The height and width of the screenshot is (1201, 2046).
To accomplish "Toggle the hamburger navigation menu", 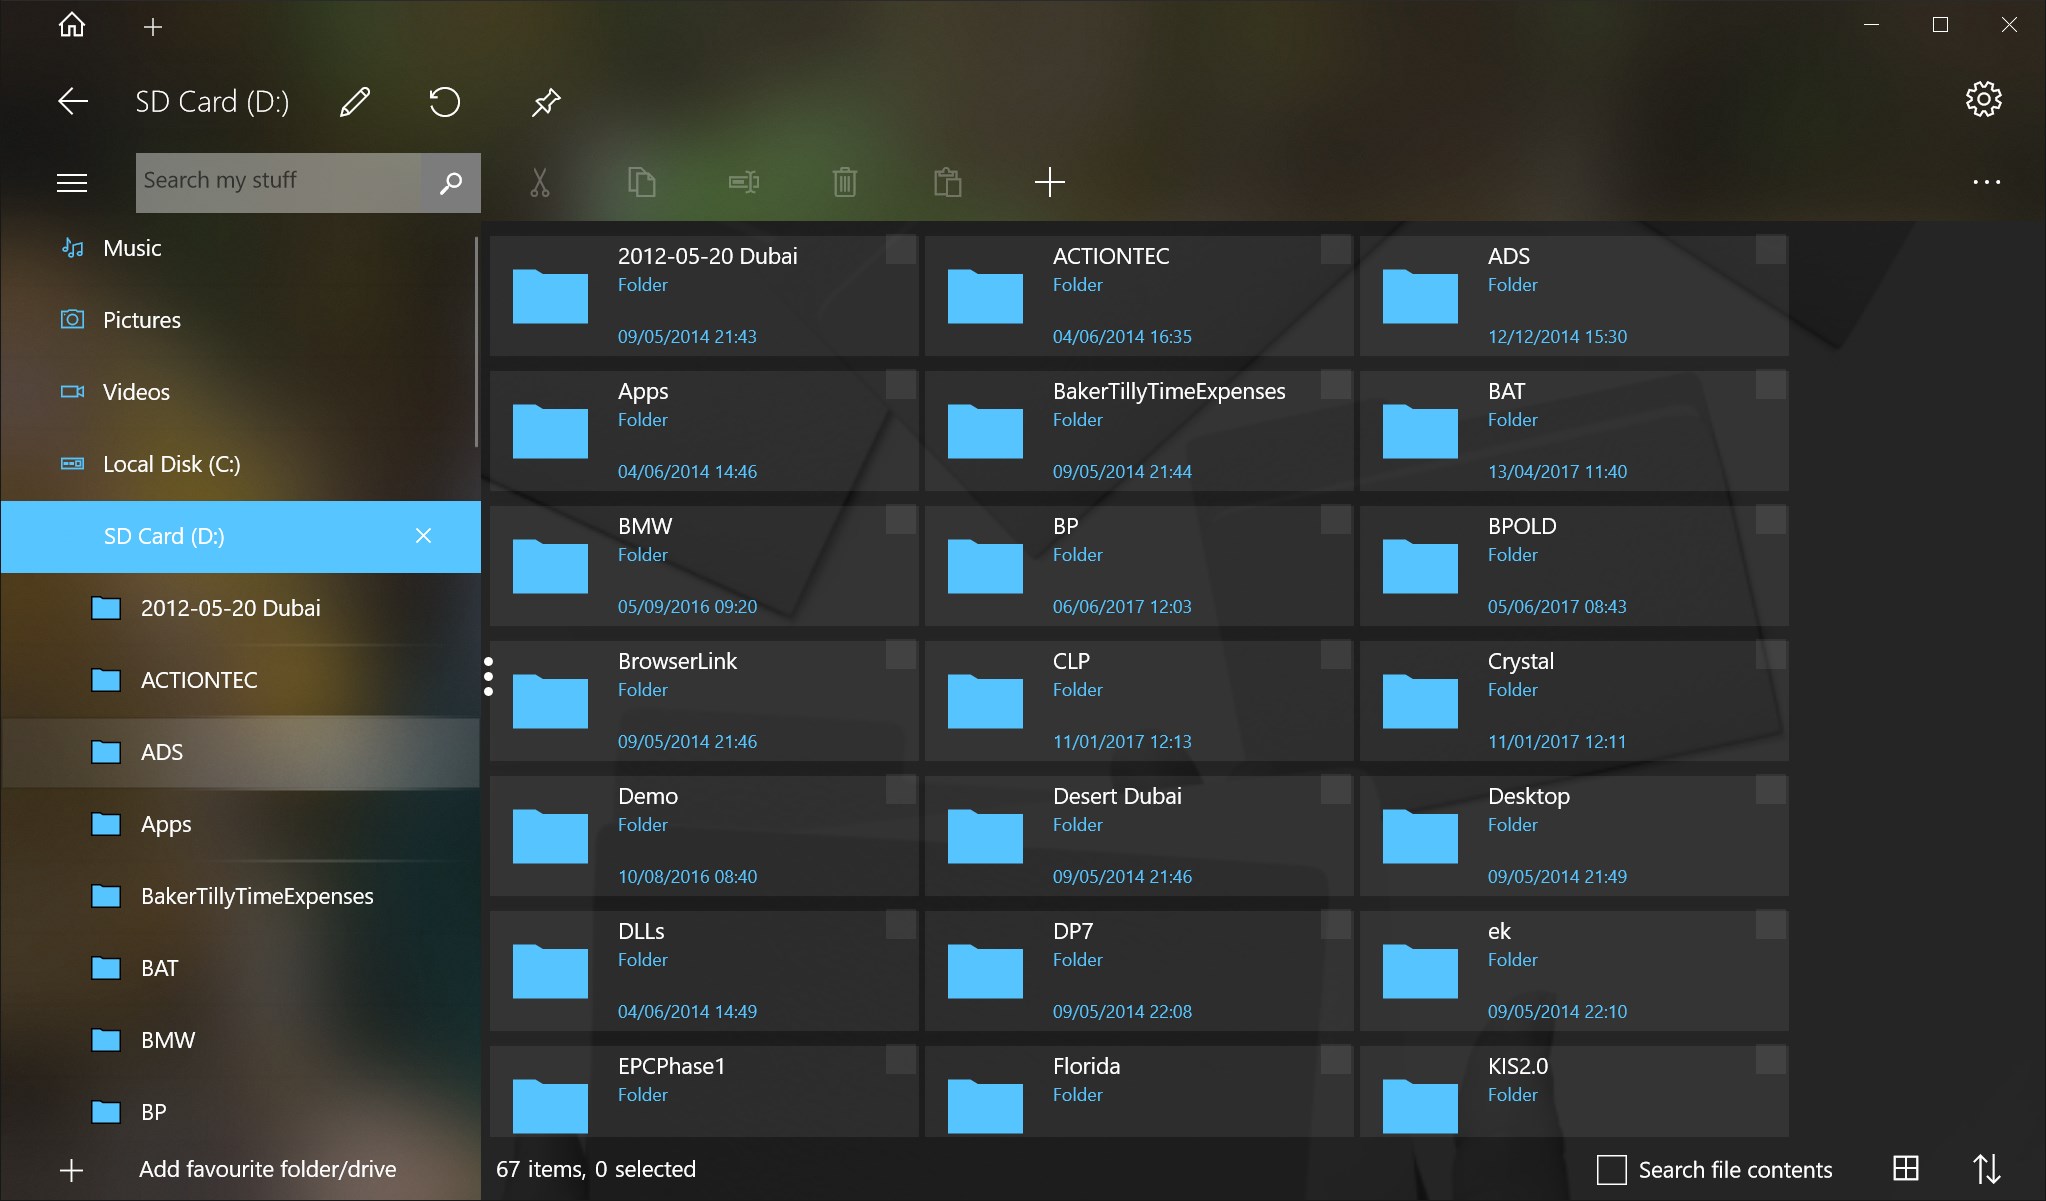I will (72, 182).
